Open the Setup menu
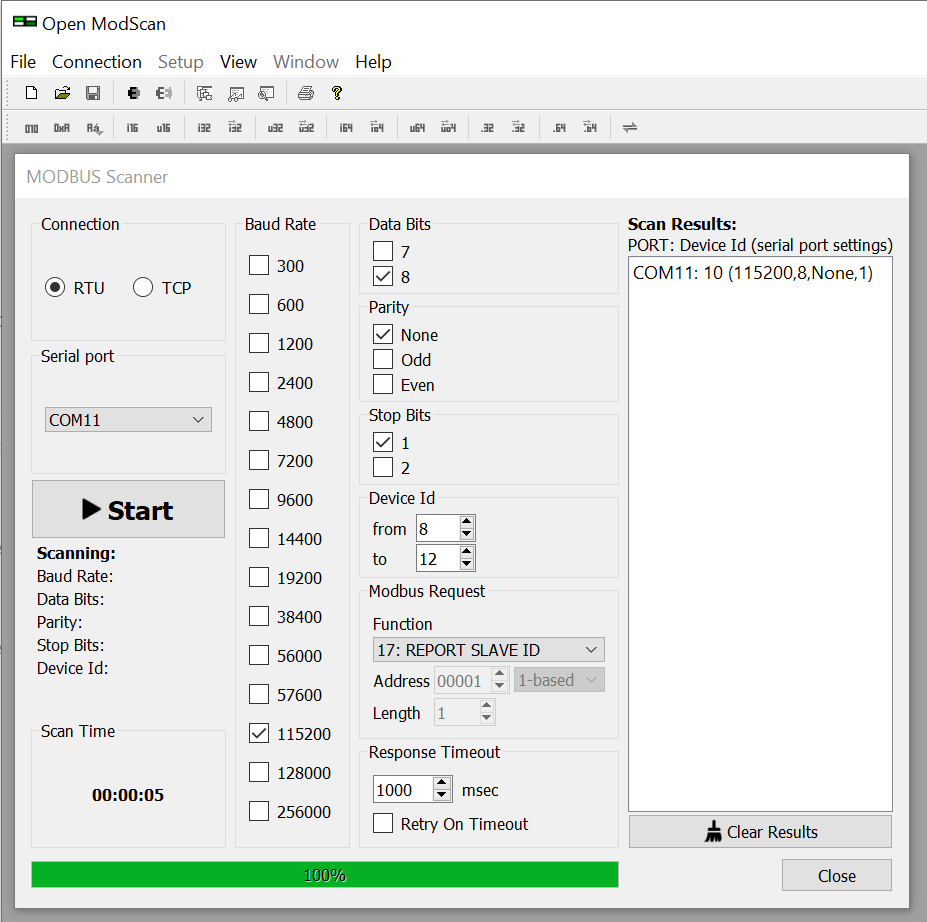The height and width of the screenshot is (922, 927). (180, 62)
